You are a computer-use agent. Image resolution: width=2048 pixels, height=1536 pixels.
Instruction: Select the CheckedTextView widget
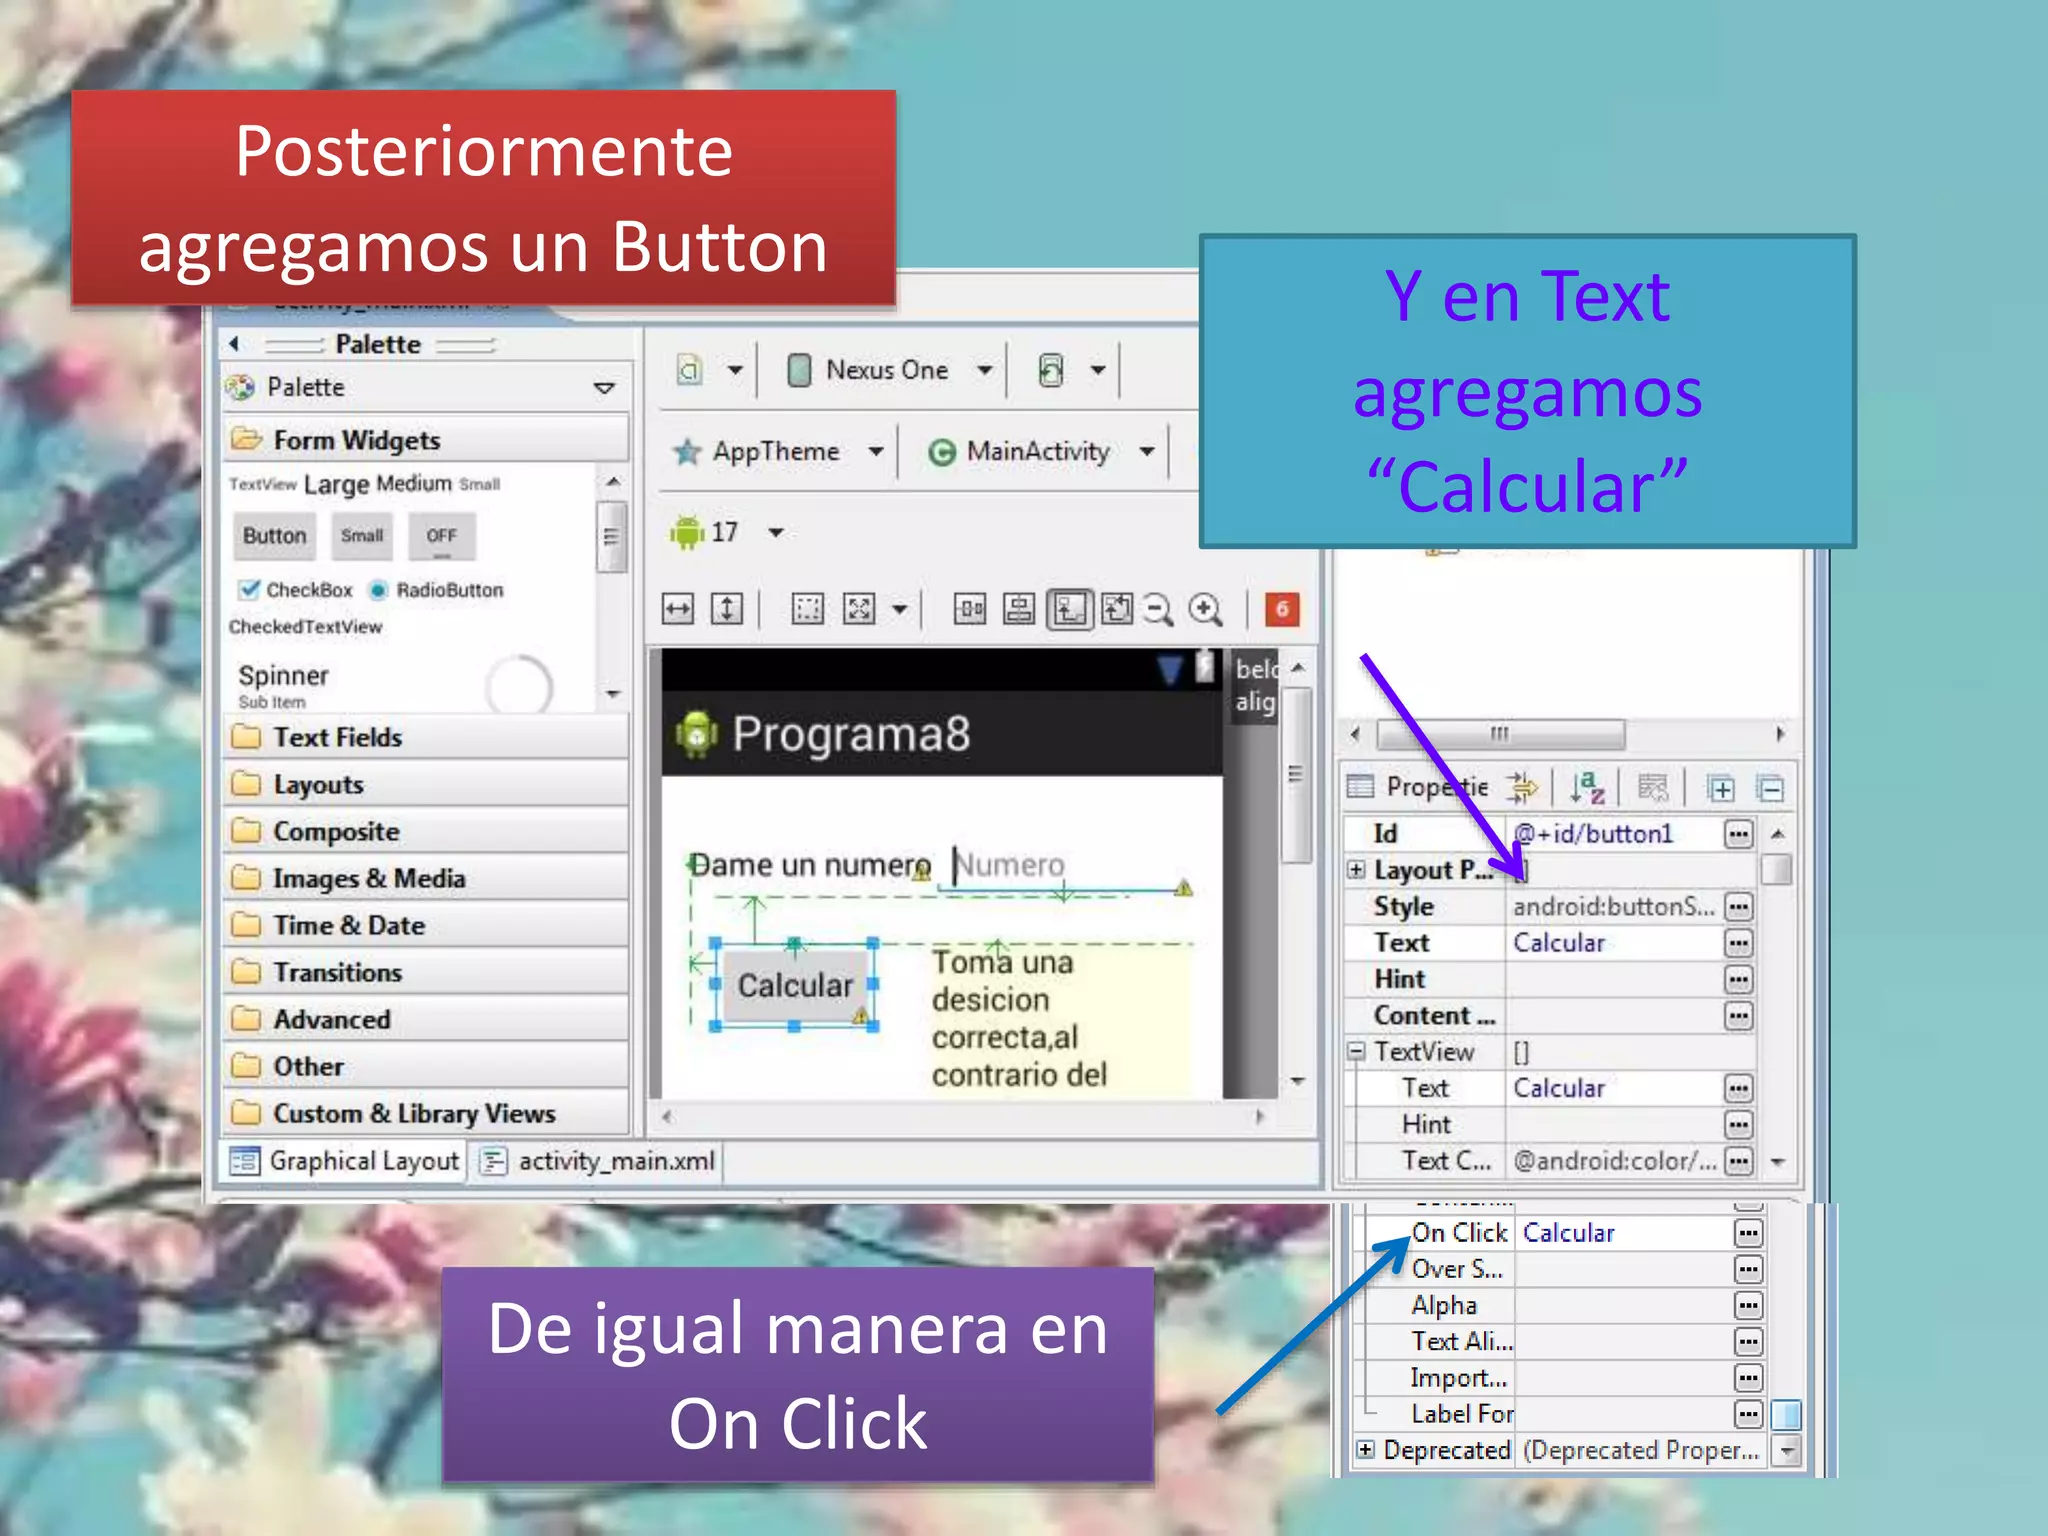click(305, 627)
